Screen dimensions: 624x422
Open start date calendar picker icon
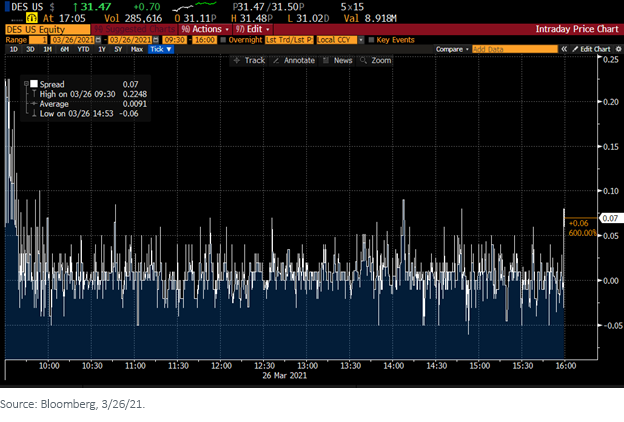tap(98, 40)
